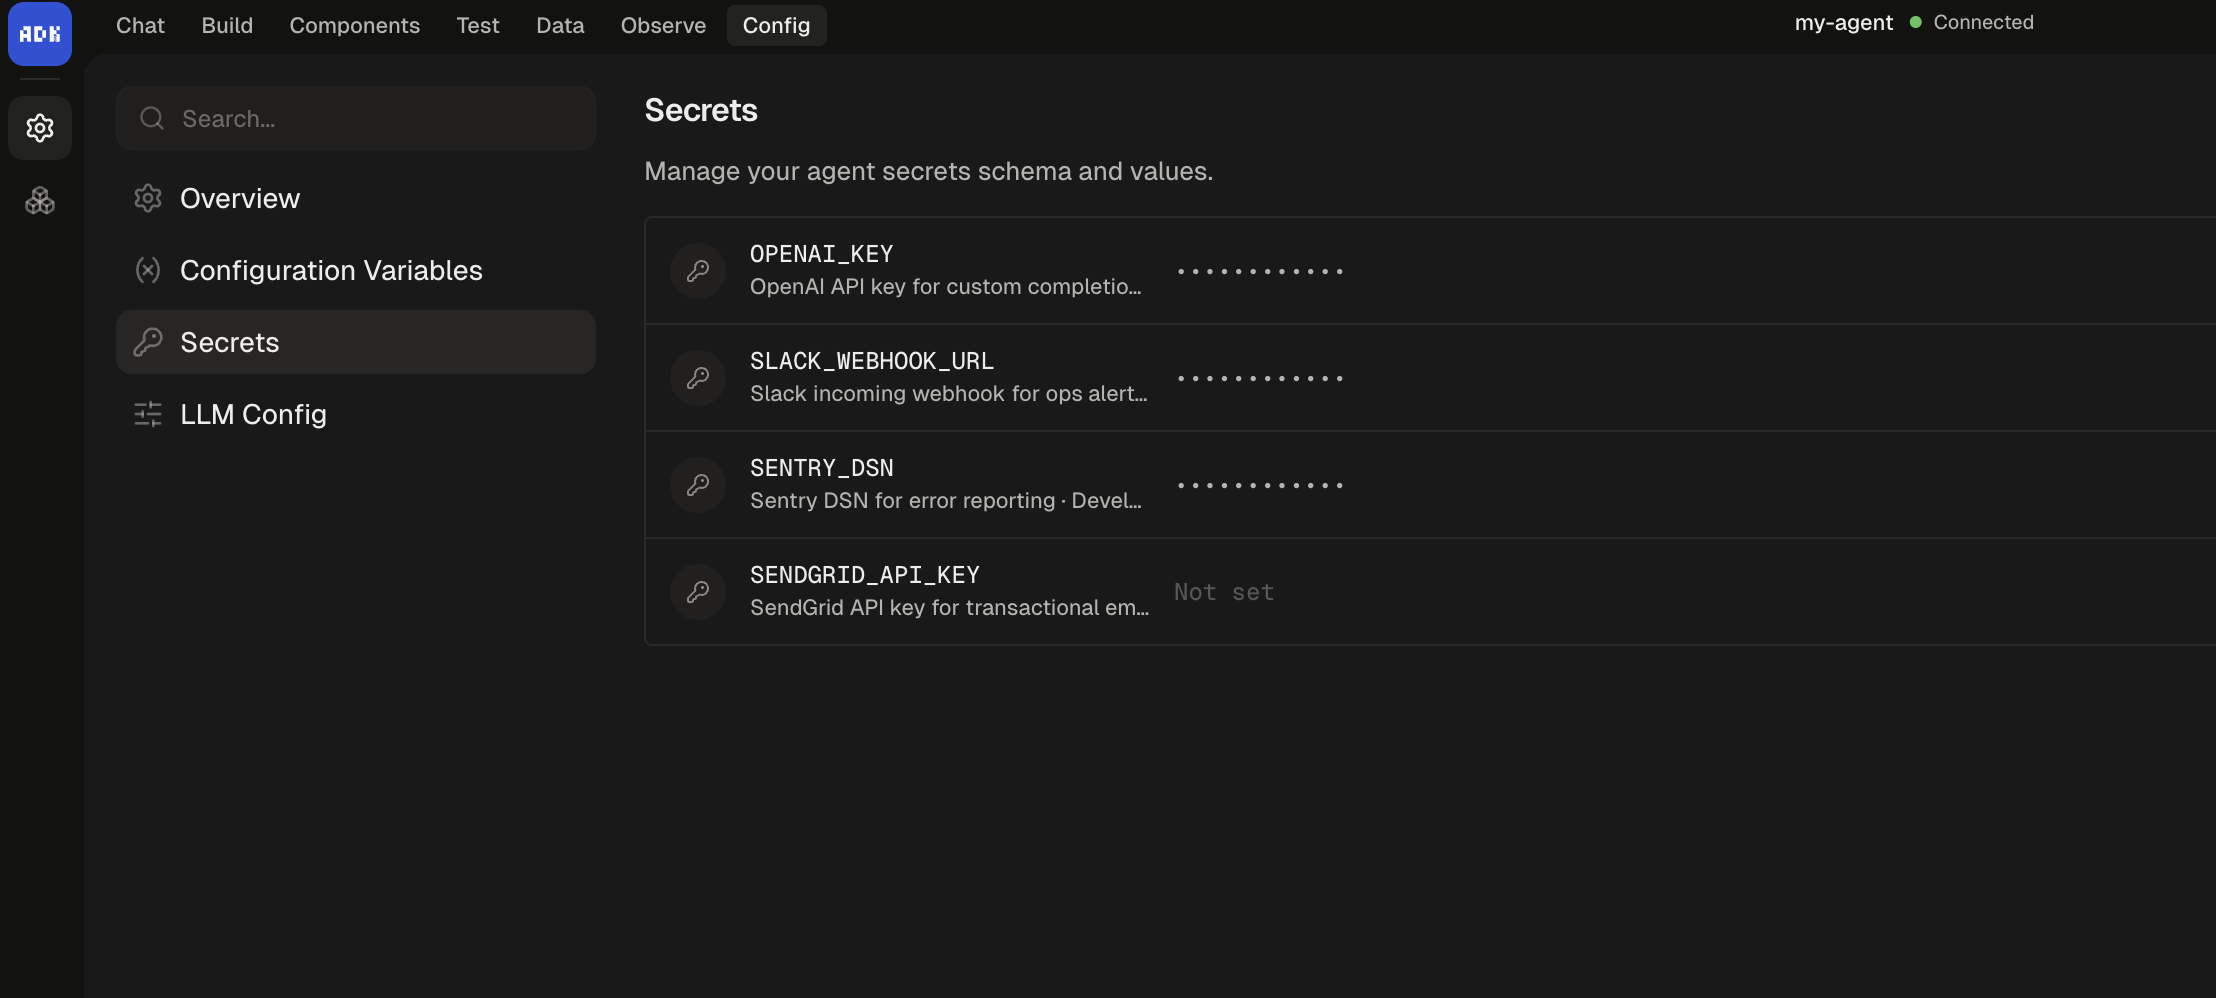Switch to the Chat tab
Viewport: 2216px width, 998px height.
[x=140, y=25]
